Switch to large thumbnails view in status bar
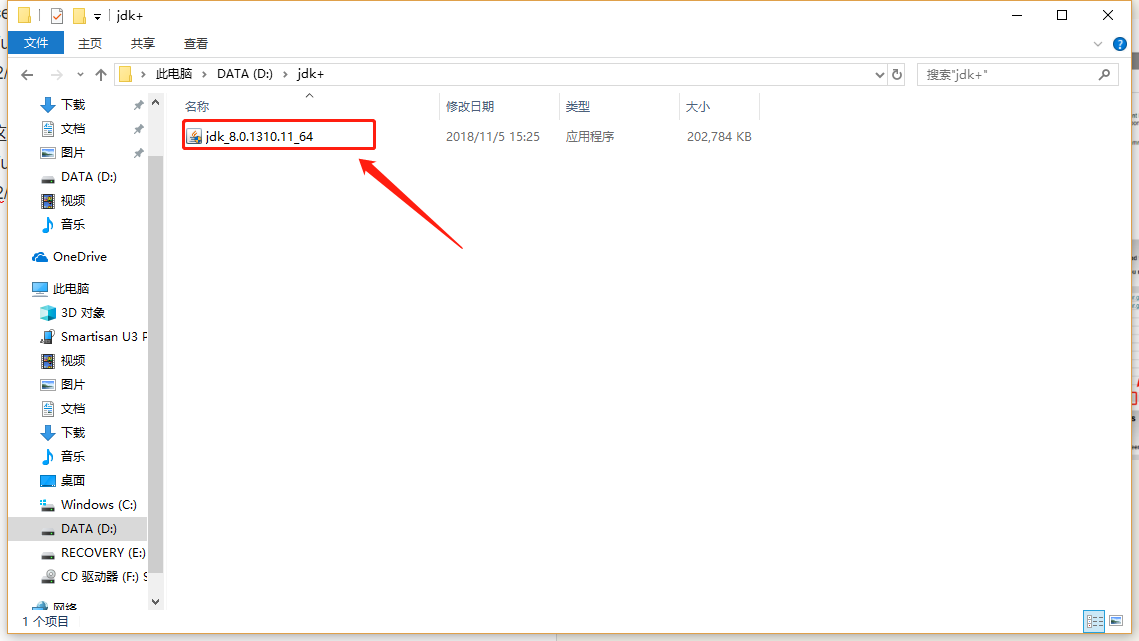This screenshot has height=641, width=1139. pos(1117,621)
